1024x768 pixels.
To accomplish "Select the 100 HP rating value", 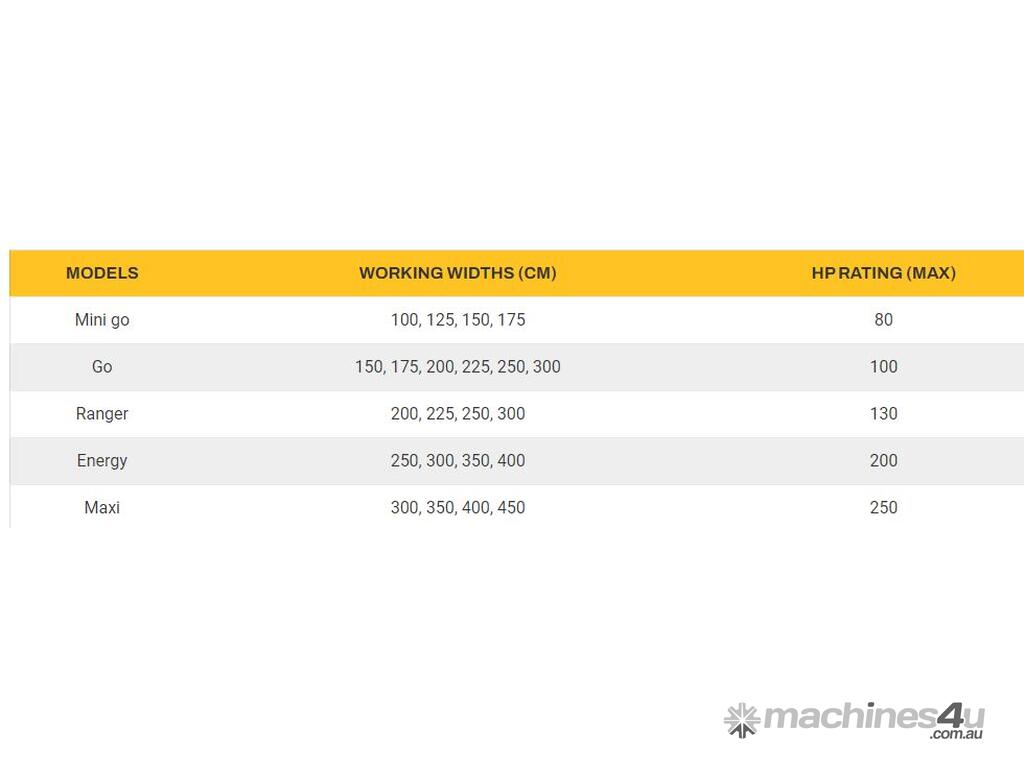I will [x=883, y=367].
